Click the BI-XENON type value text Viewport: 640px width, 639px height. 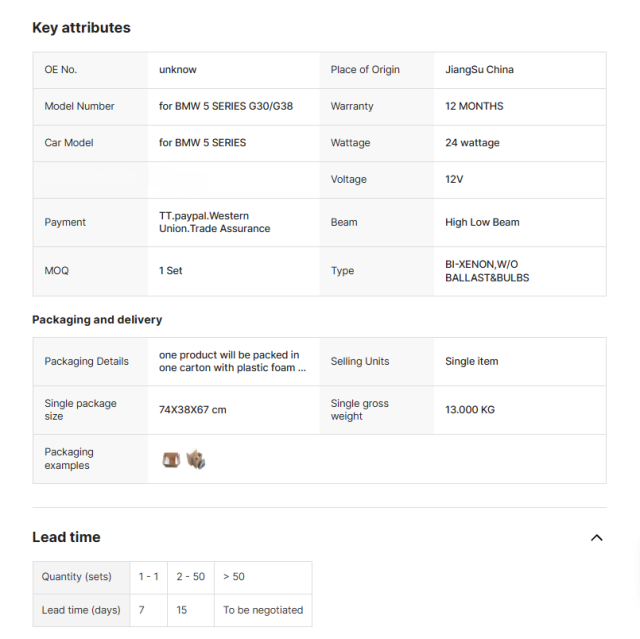point(487,271)
